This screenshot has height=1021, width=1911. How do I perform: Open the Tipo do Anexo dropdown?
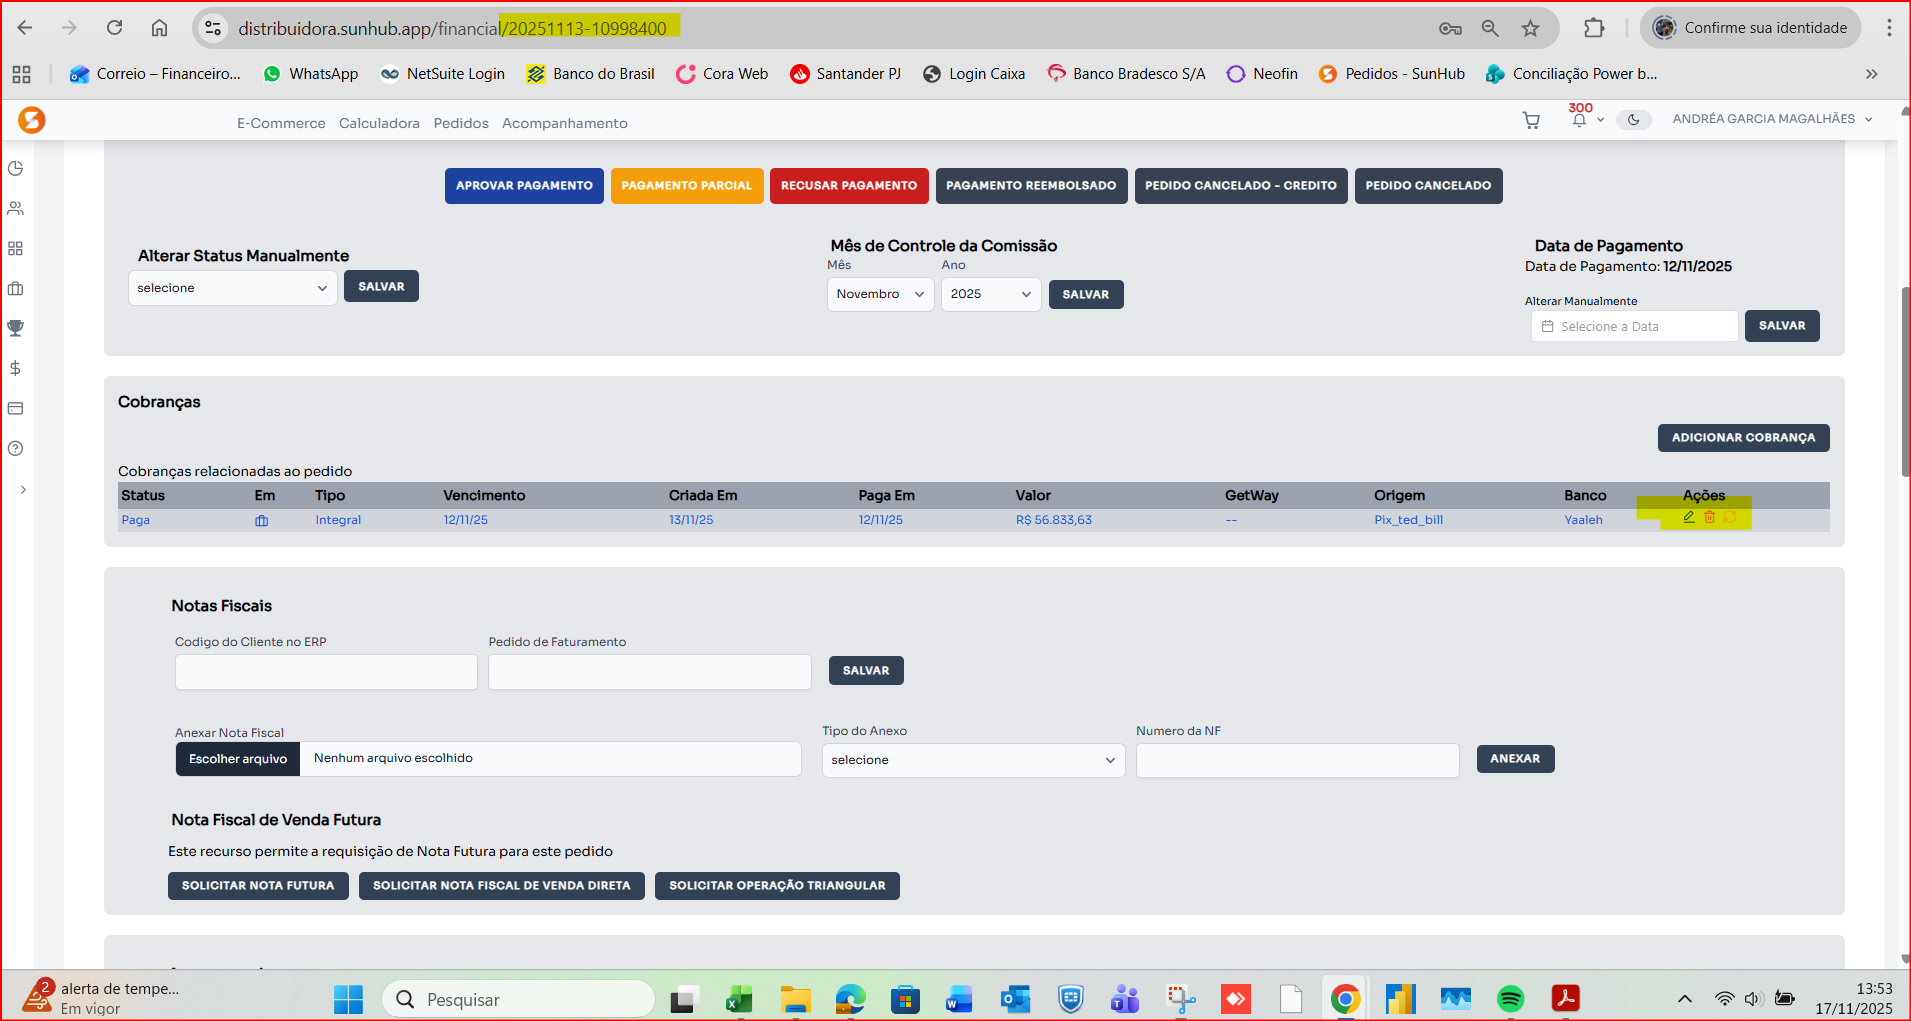pos(972,760)
